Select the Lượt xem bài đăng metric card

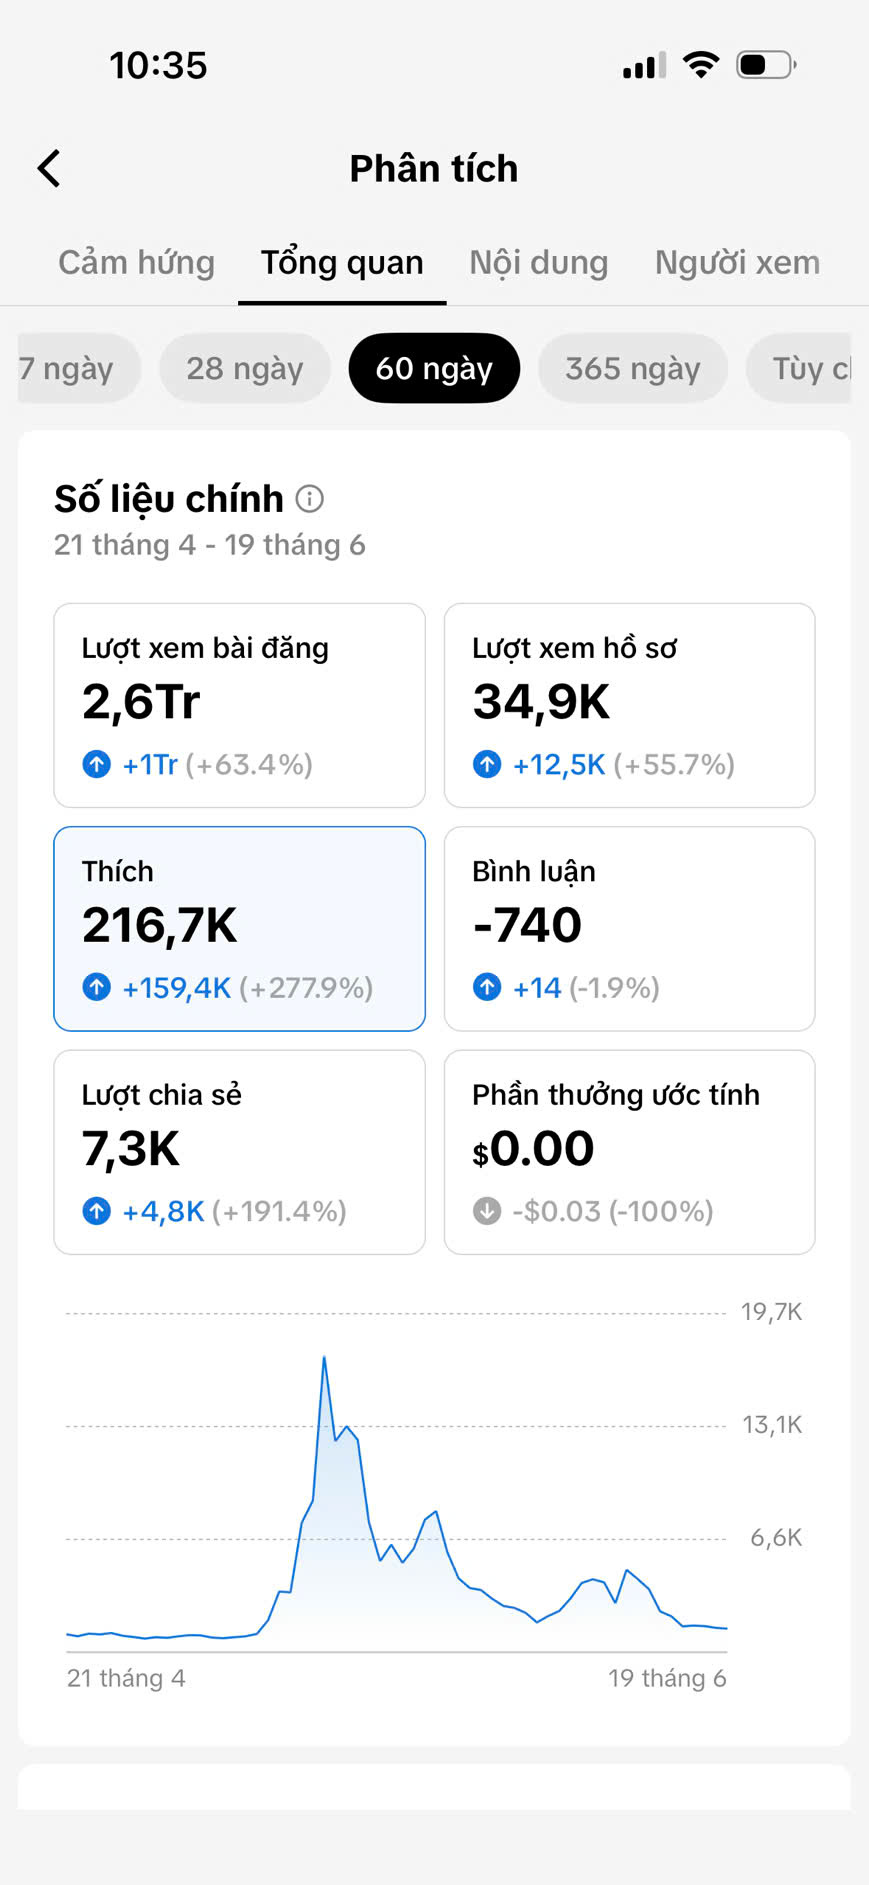[x=239, y=705]
